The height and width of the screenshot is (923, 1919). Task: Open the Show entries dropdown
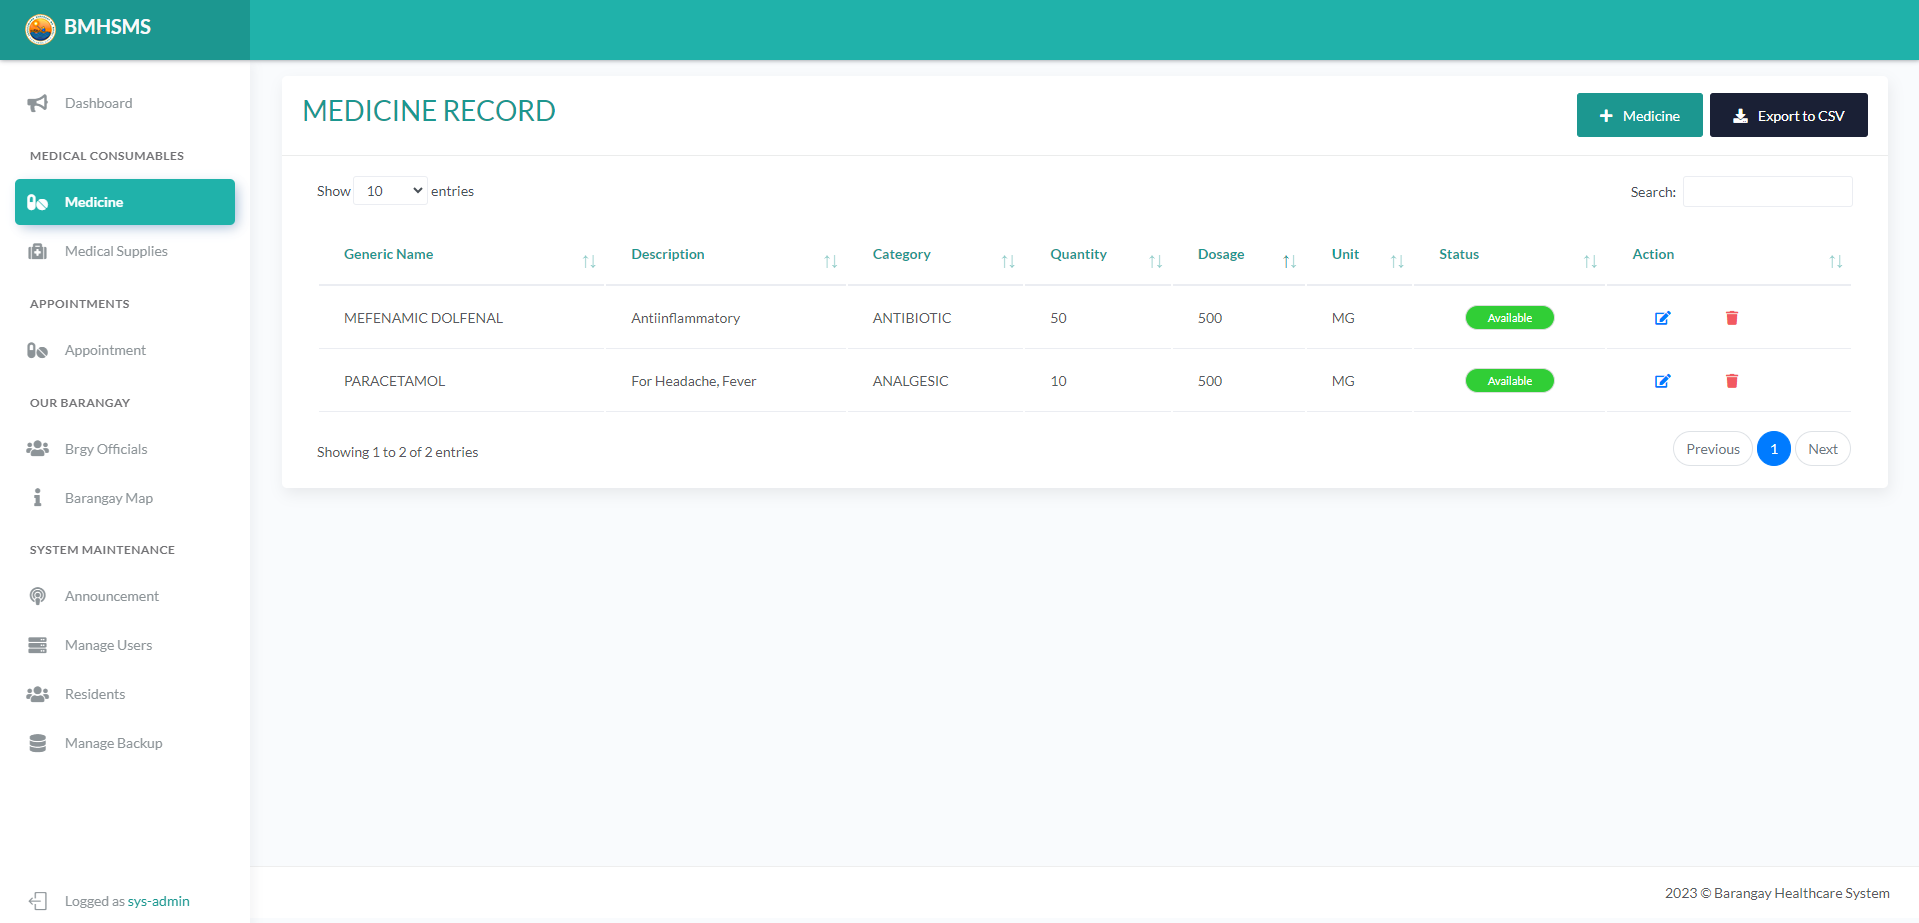point(390,190)
